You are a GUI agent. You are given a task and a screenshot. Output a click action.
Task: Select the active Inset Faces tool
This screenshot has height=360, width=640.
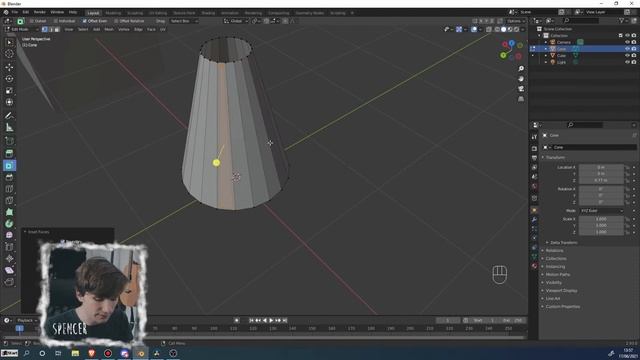(x=9, y=165)
